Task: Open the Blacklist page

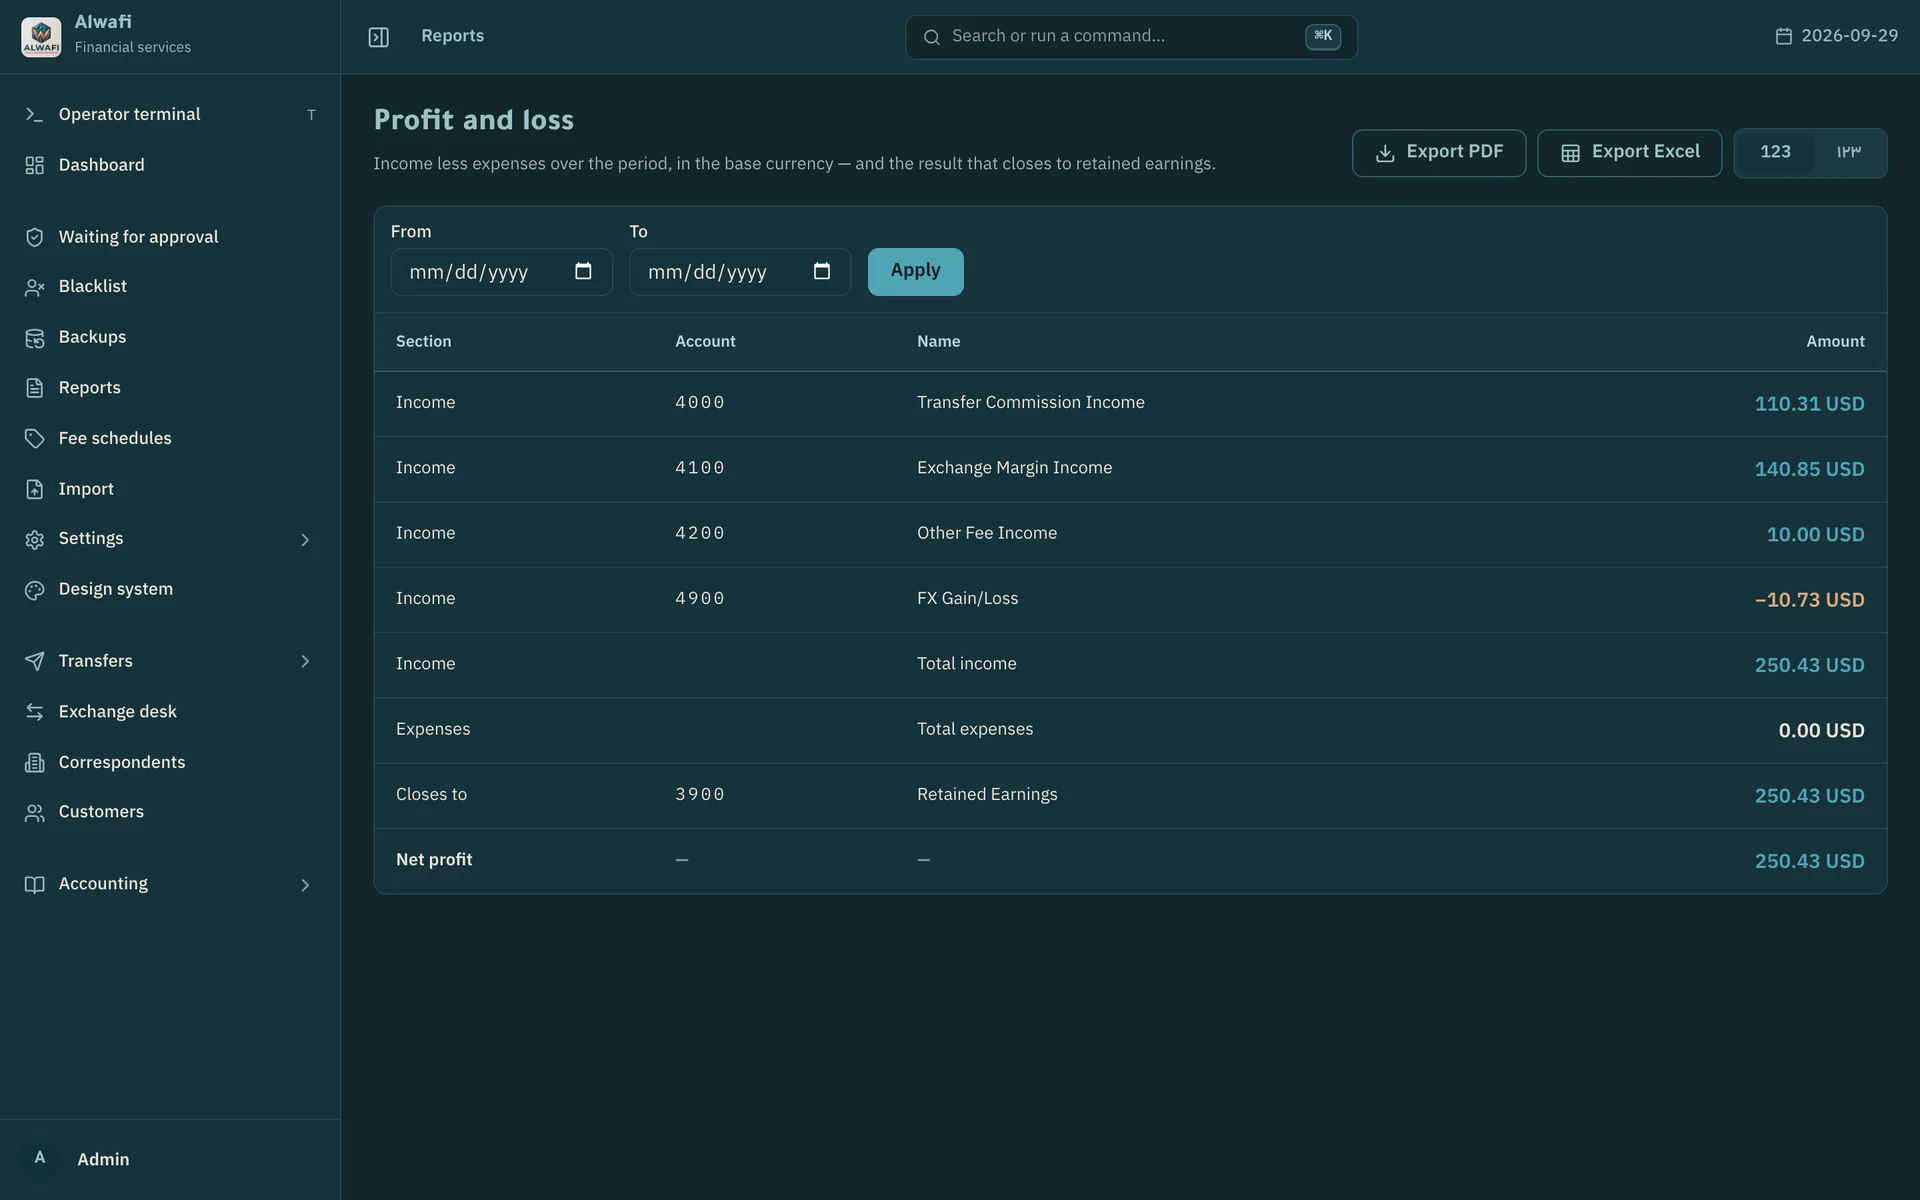Action: pyautogui.click(x=170, y=287)
